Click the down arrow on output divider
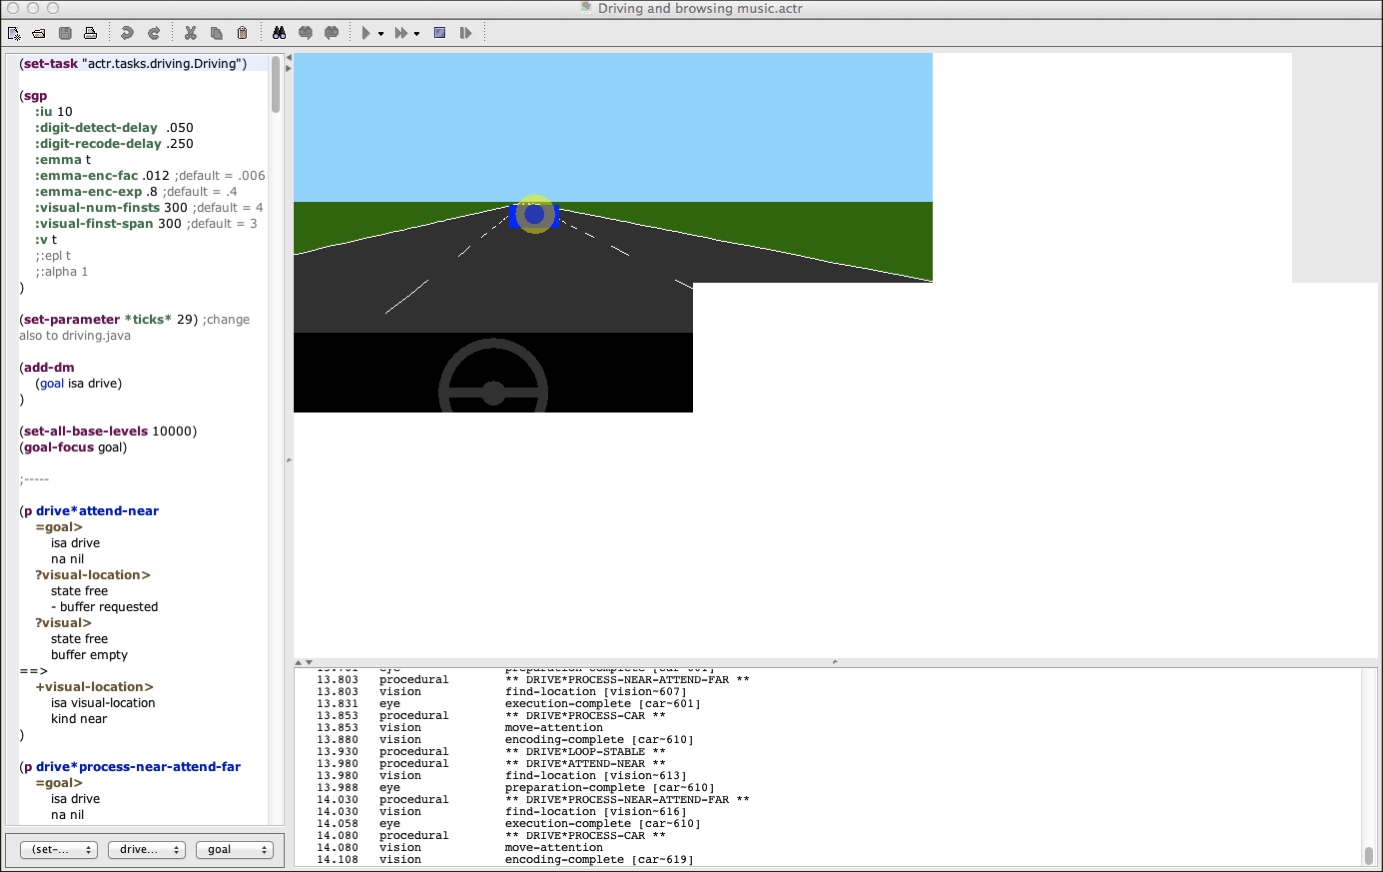1383x872 pixels. tap(309, 662)
